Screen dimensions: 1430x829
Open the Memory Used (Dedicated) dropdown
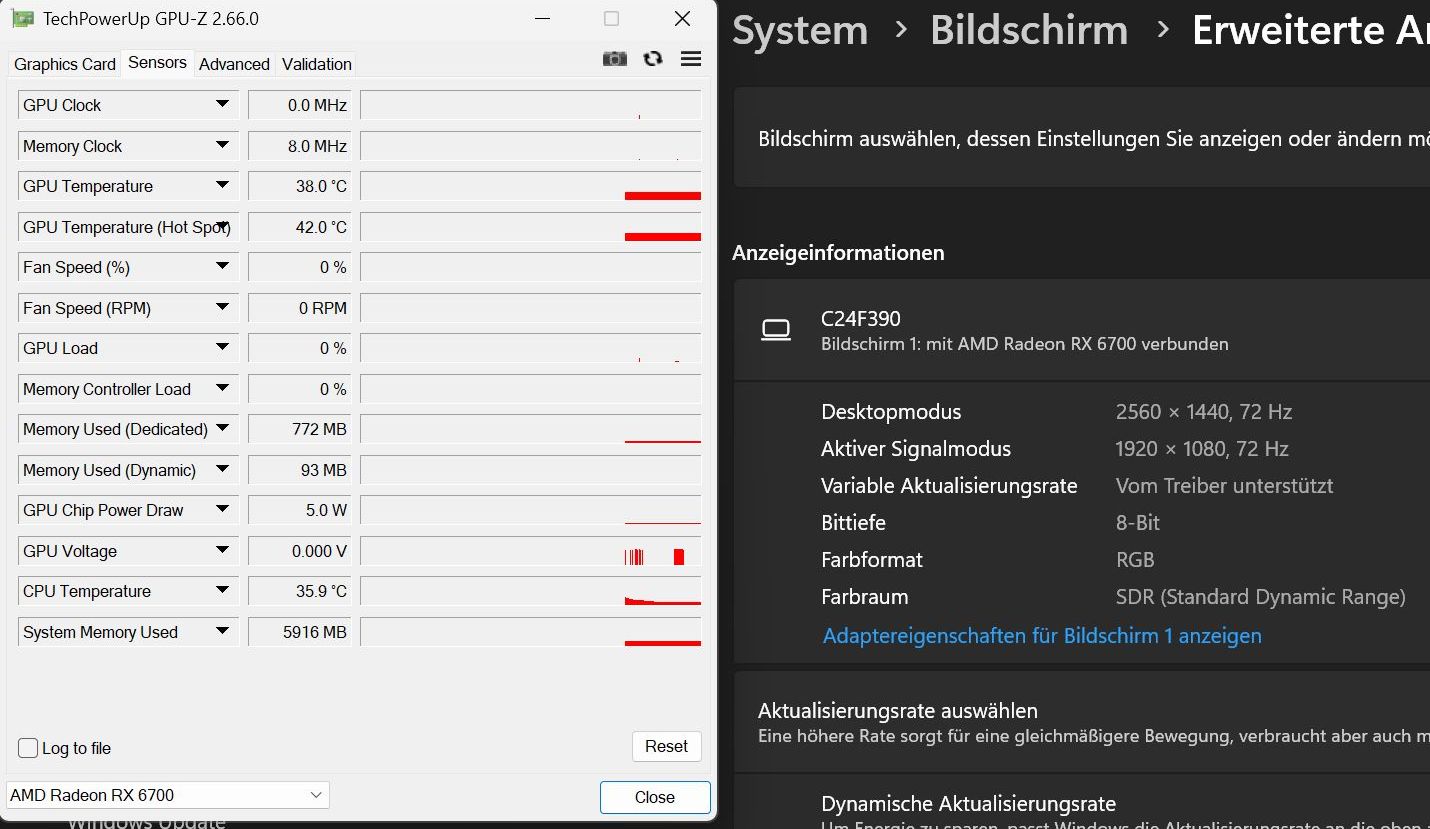point(222,429)
